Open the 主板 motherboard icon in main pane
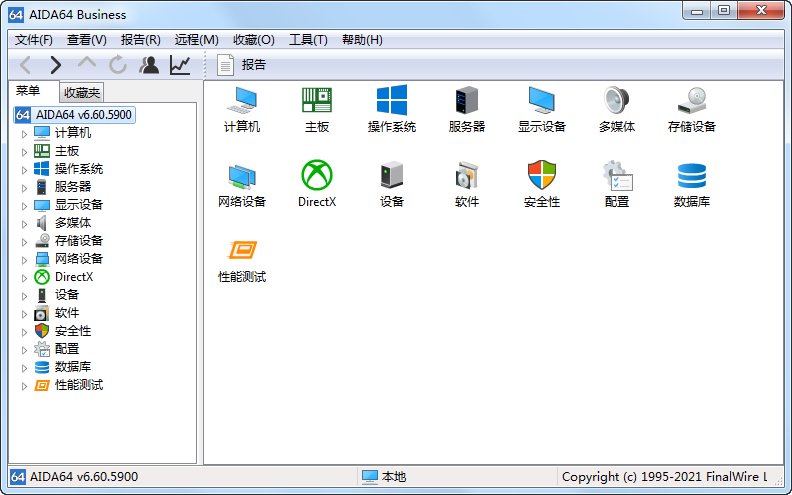 pyautogui.click(x=317, y=109)
